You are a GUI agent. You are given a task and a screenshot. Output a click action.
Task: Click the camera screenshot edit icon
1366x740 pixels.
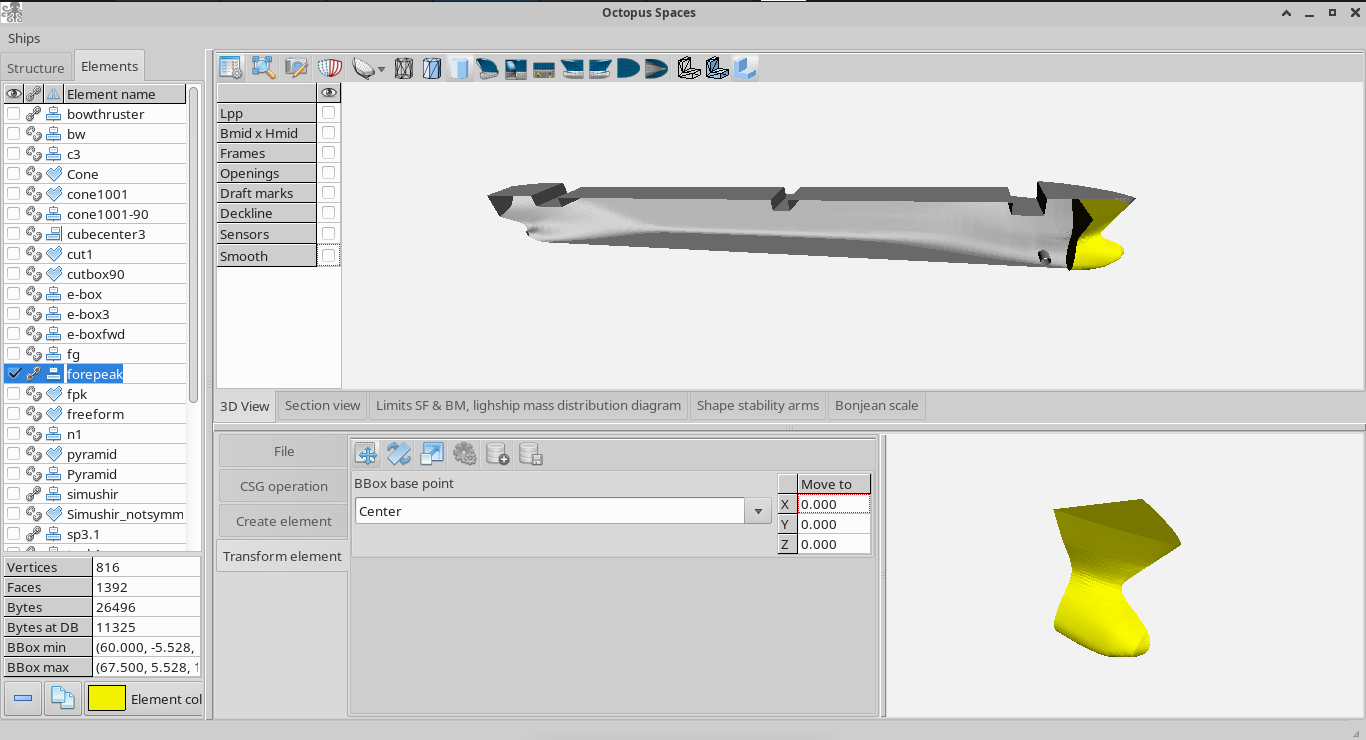click(x=296, y=68)
